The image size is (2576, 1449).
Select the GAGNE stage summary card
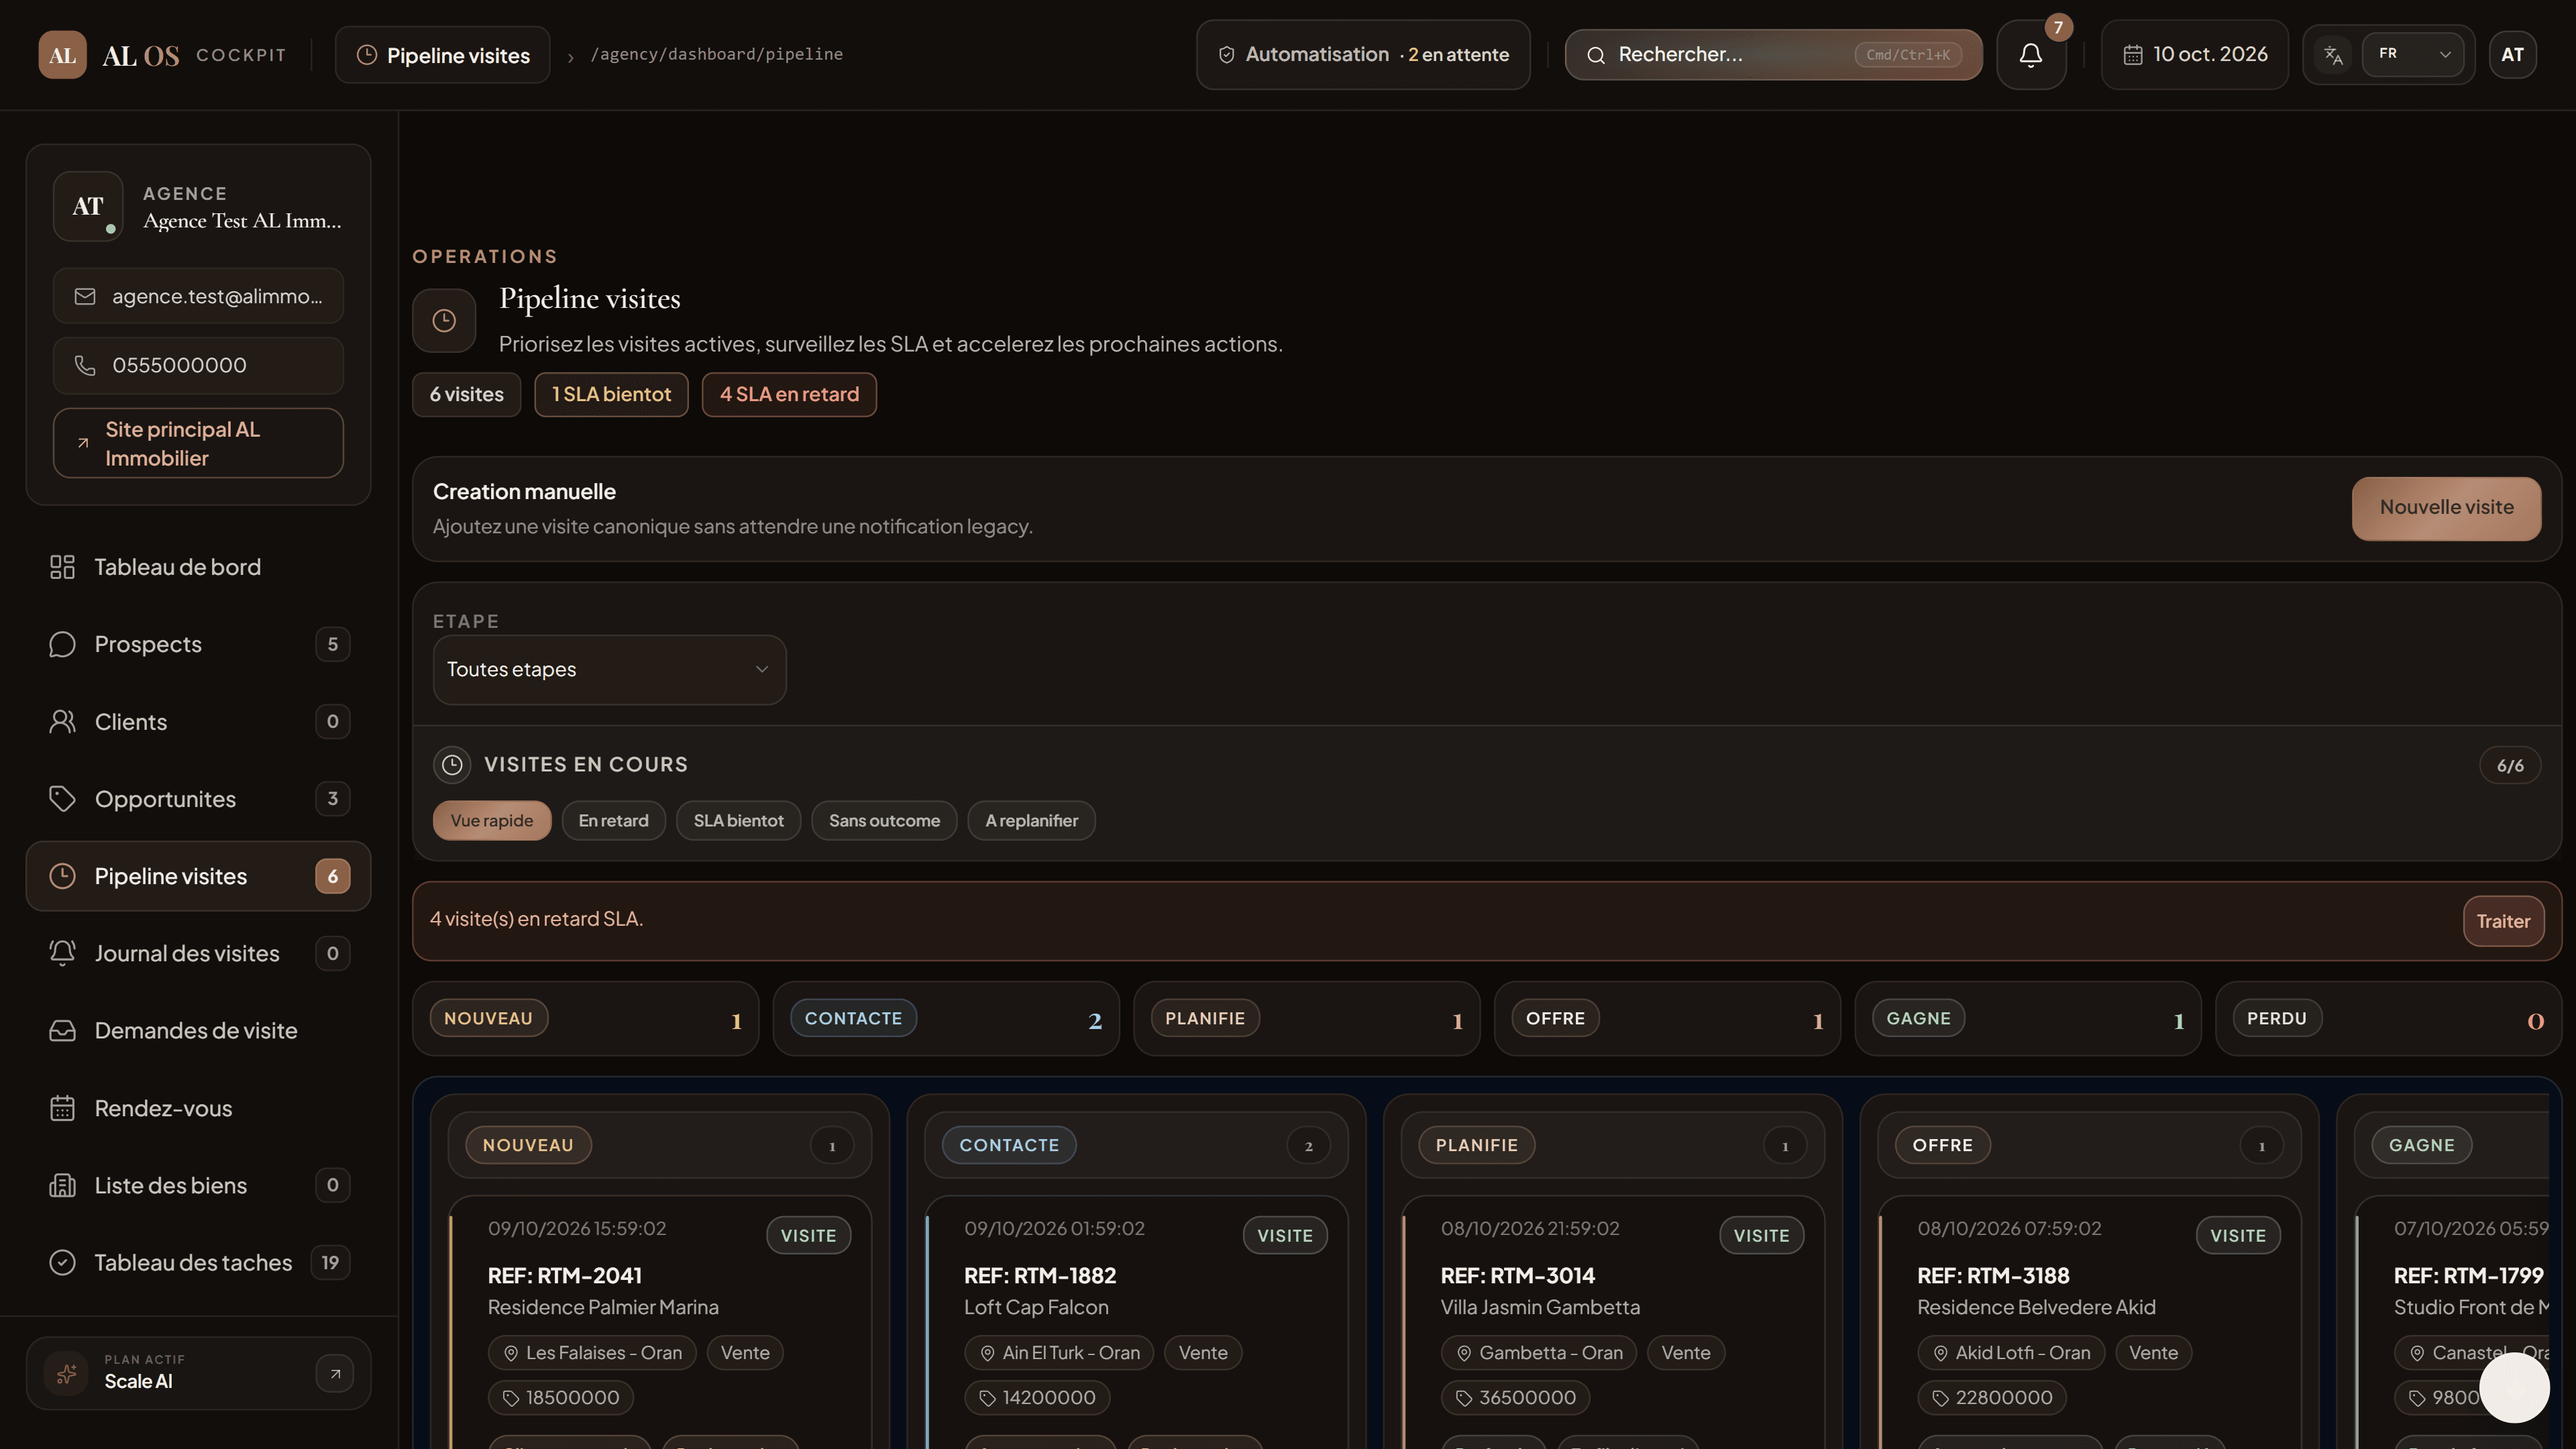click(x=2028, y=1019)
